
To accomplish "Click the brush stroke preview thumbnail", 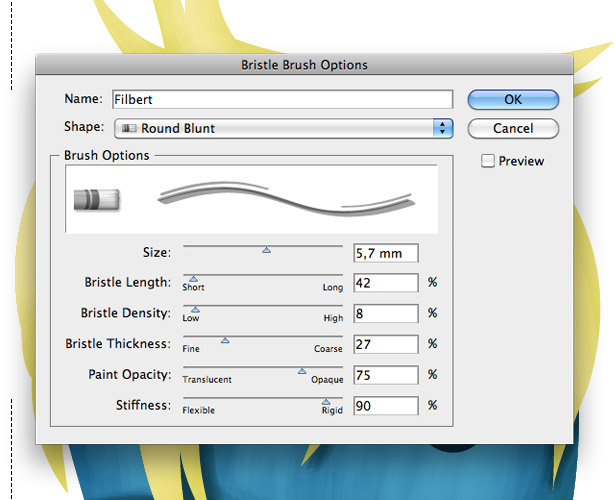I will (286, 198).
